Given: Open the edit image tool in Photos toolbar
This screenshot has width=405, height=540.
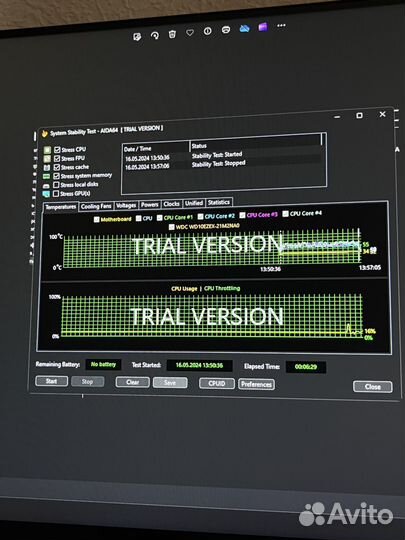Looking at the screenshot, I should pos(137,37).
